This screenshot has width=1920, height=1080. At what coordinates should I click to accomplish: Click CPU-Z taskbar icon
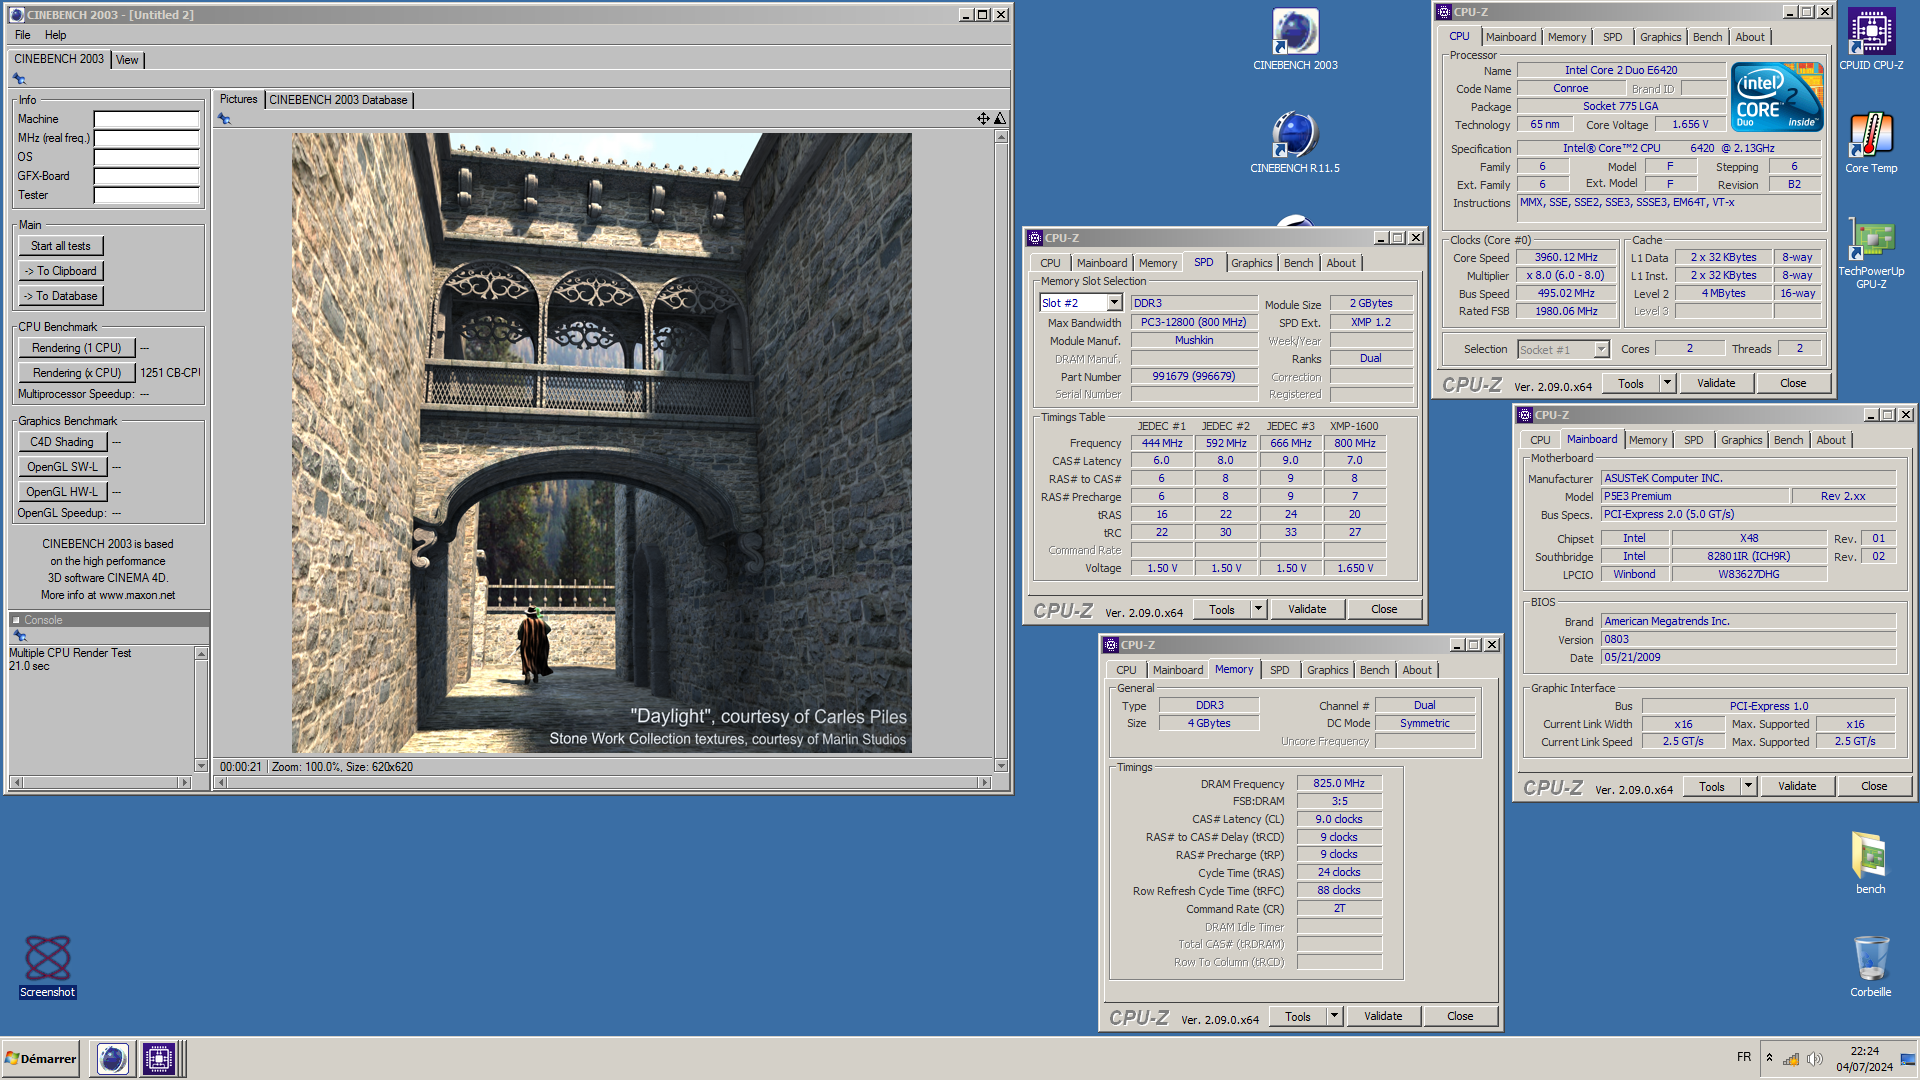click(158, 1058)
